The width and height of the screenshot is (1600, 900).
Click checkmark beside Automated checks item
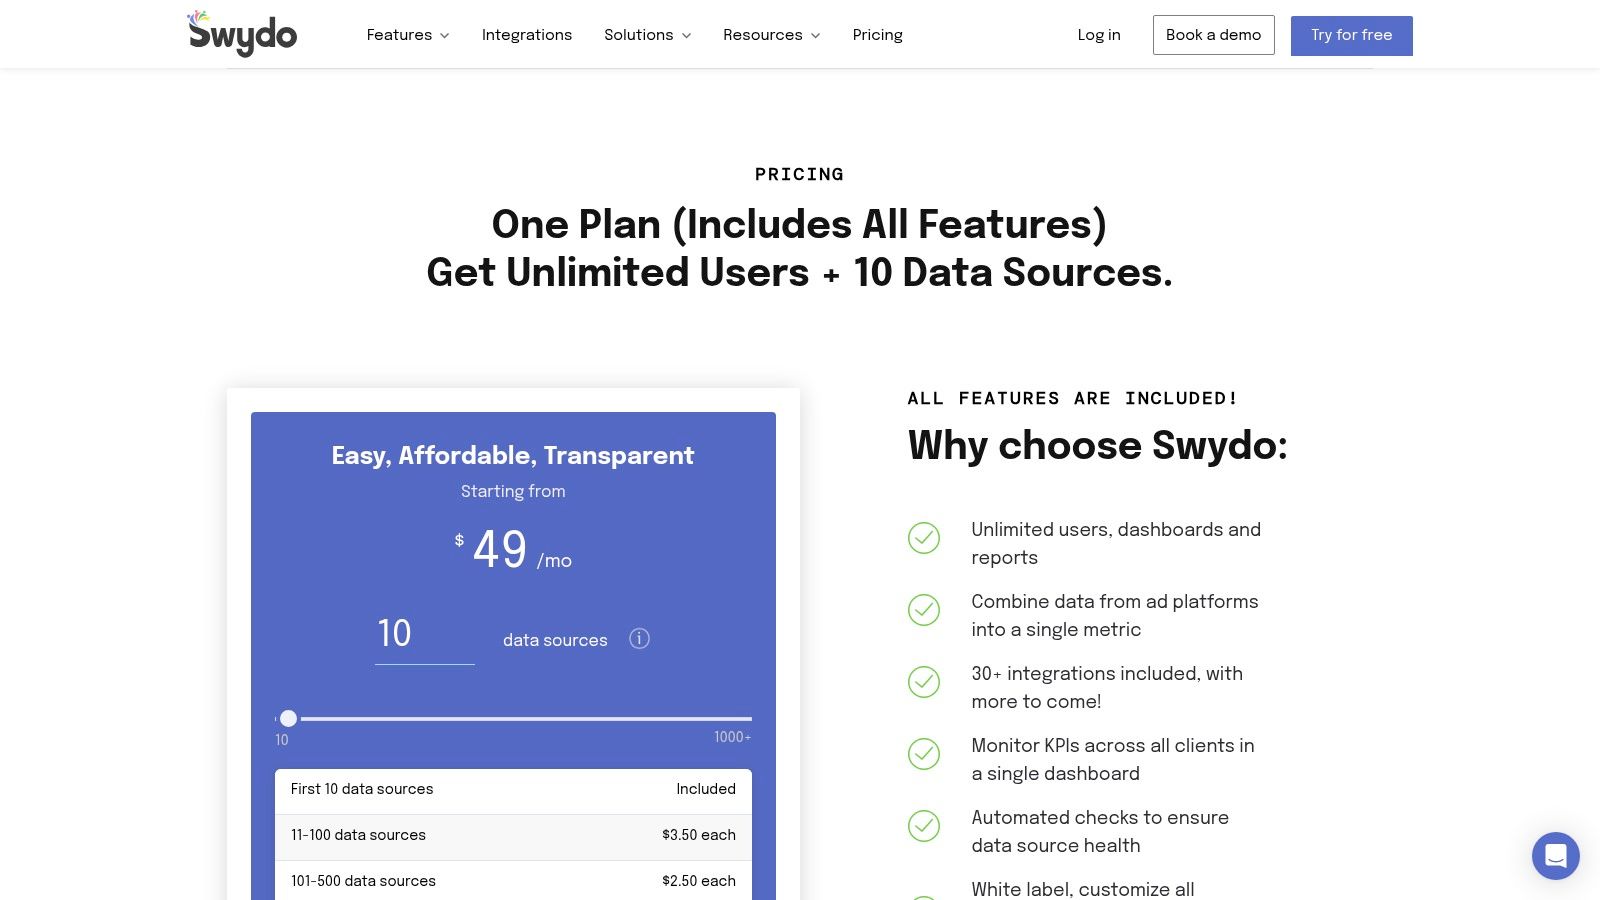[x=923, y=826]
